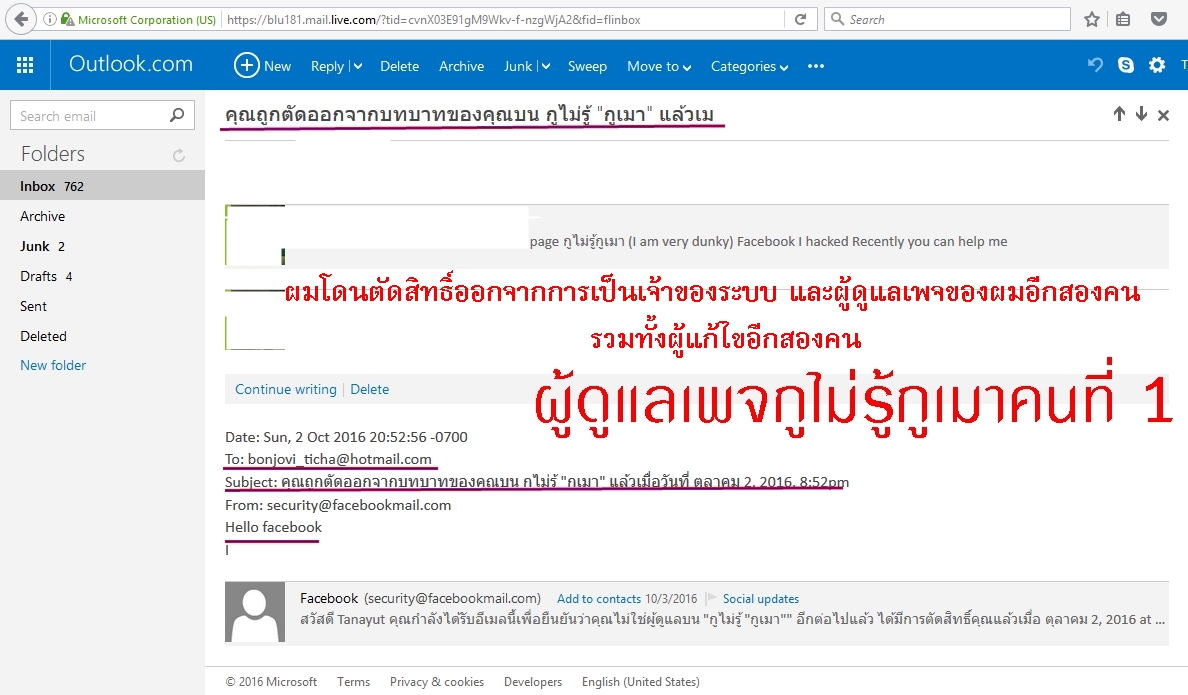Viewport: 1188px width, 695px height.
Task: Click Add to contacts link
Action: [x=599, y=599]
